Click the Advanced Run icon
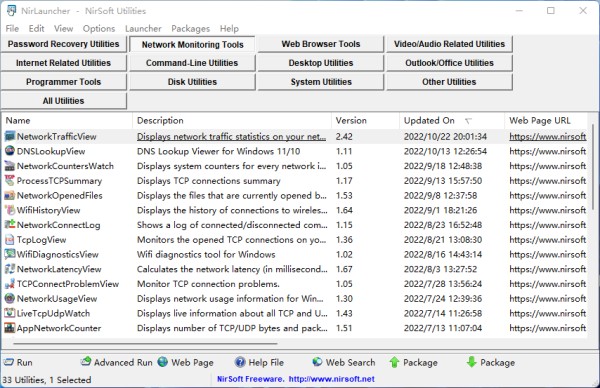Image resolution: width=600 pixels, height=388 pixels. click(86, 362)
